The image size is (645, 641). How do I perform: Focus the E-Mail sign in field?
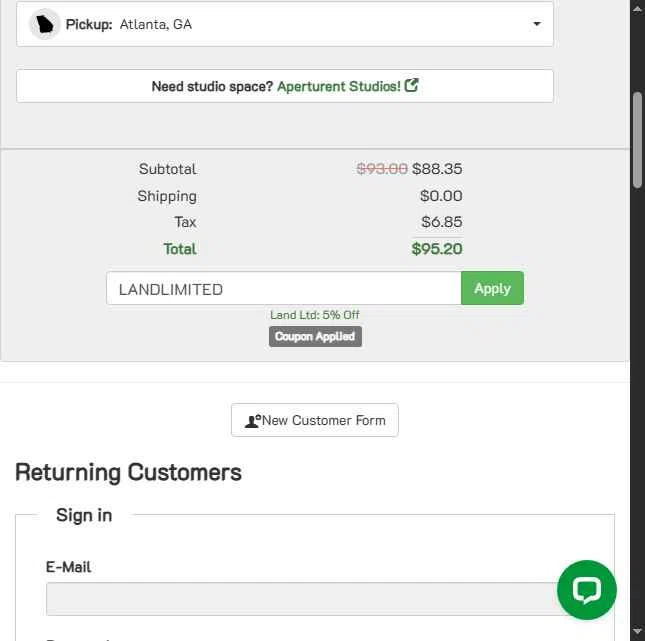point(304,599)
